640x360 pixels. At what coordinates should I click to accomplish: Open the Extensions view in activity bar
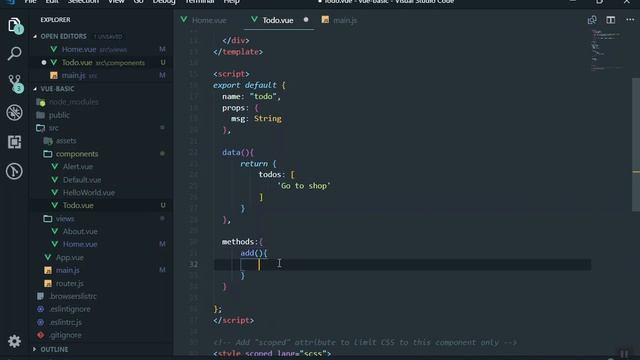14,142
